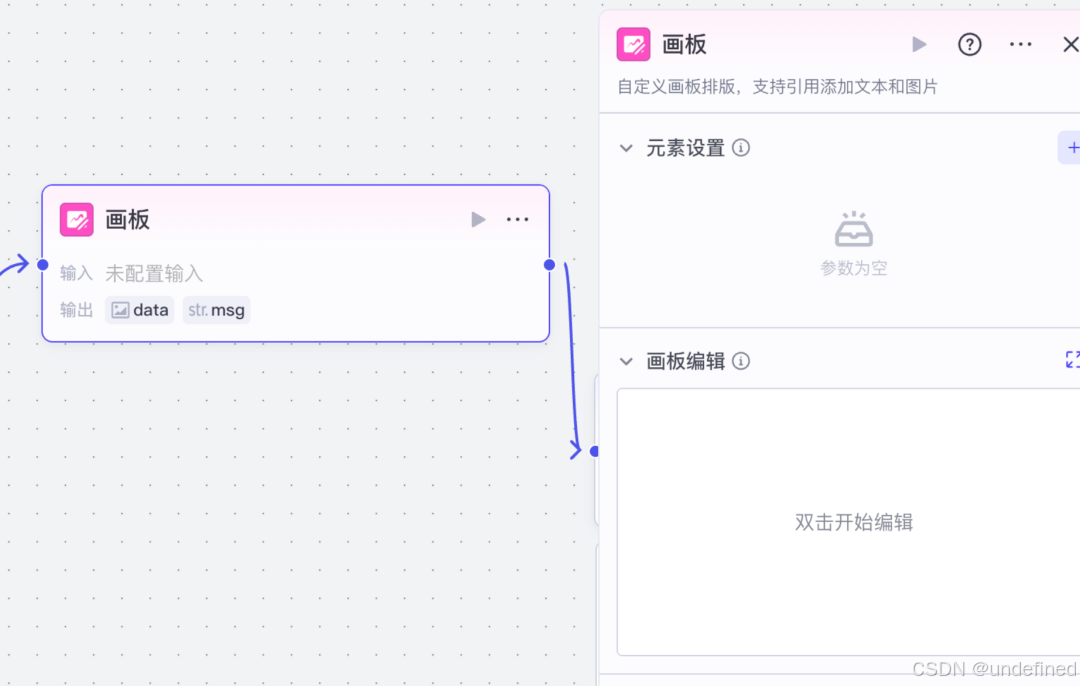The height and width of the screenshot is (686, 1080).
Task: Click the 画板 title in the panel header
Action: [684, 45]
